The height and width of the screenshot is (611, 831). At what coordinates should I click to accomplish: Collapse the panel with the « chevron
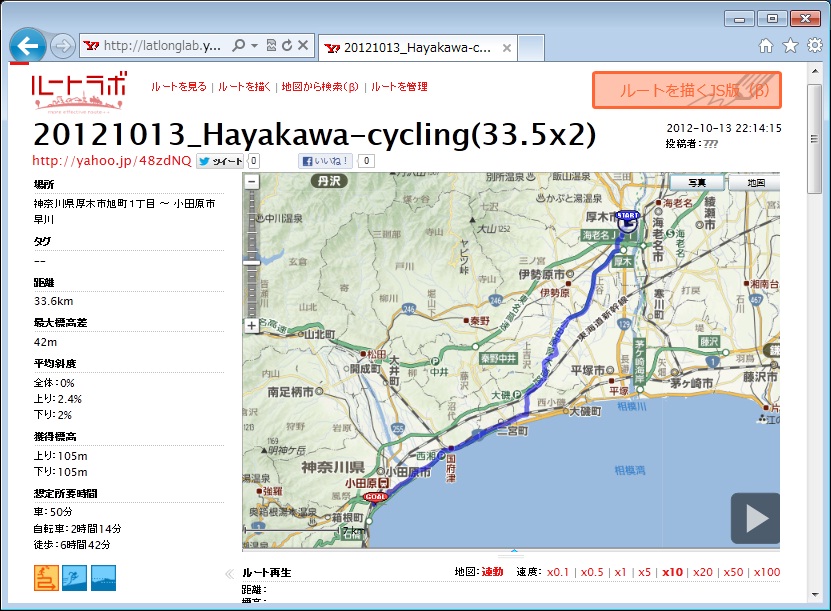click(x=229, y=573)
